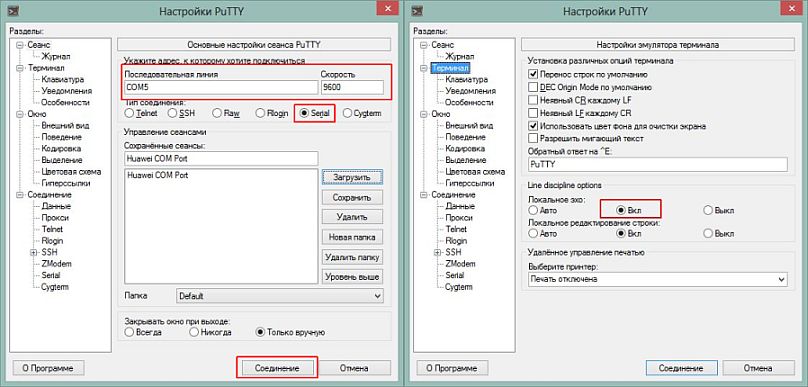The height and width of the screenshot is (387, 808).
Task: Click 'О Программе' button in right window
Action: (x=452, y=368)
